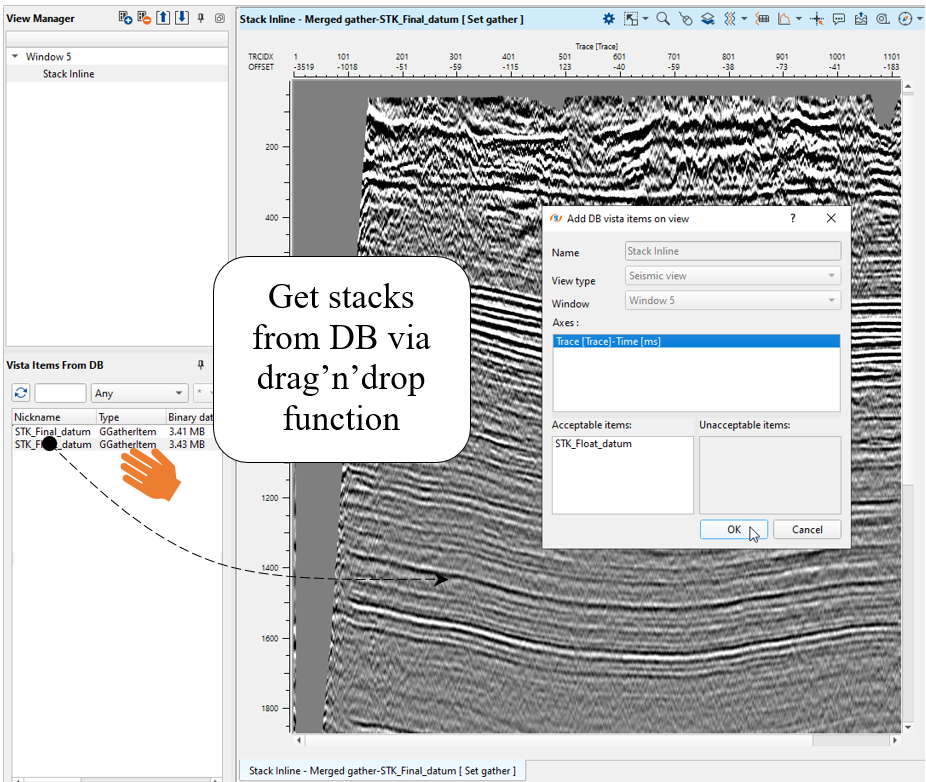
Task: Collapse the Window 5 tree node
Action: point(15,57)
